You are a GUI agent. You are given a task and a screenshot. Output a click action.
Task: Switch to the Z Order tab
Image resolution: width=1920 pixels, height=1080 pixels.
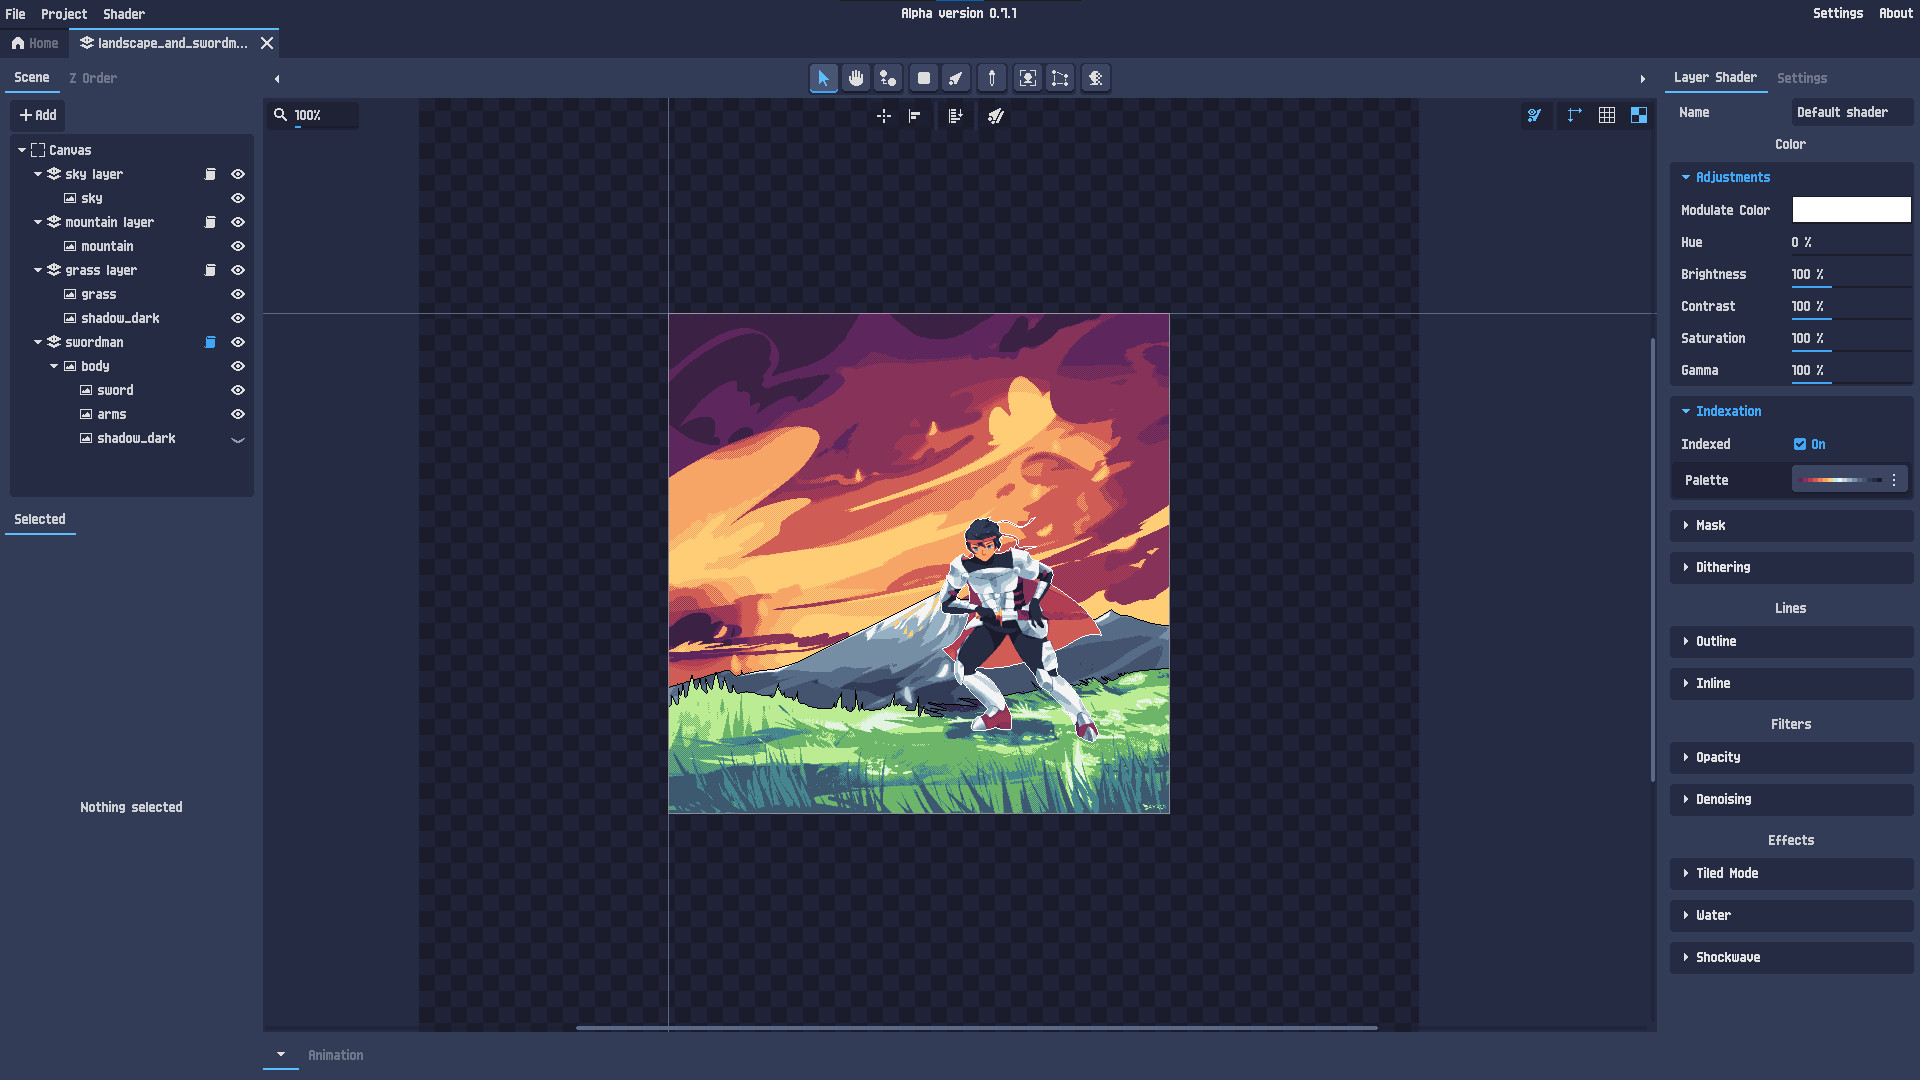tap(93, 77)
